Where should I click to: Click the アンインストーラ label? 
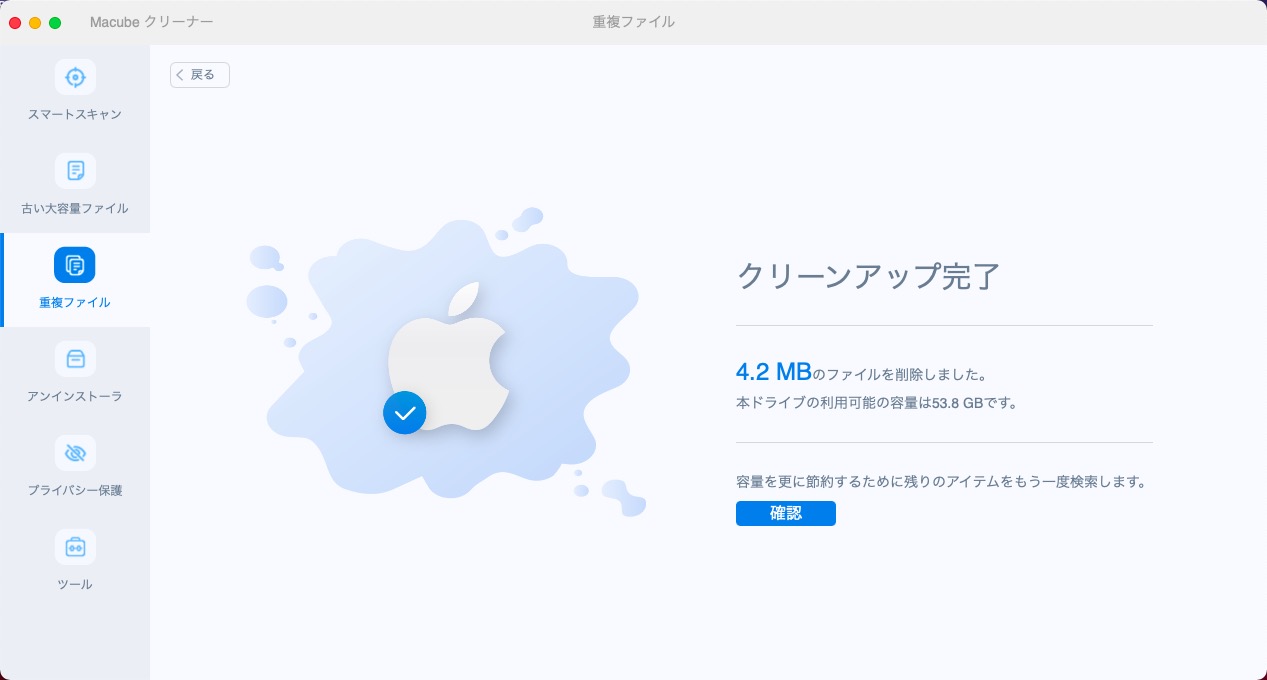[x=75, y=396]
